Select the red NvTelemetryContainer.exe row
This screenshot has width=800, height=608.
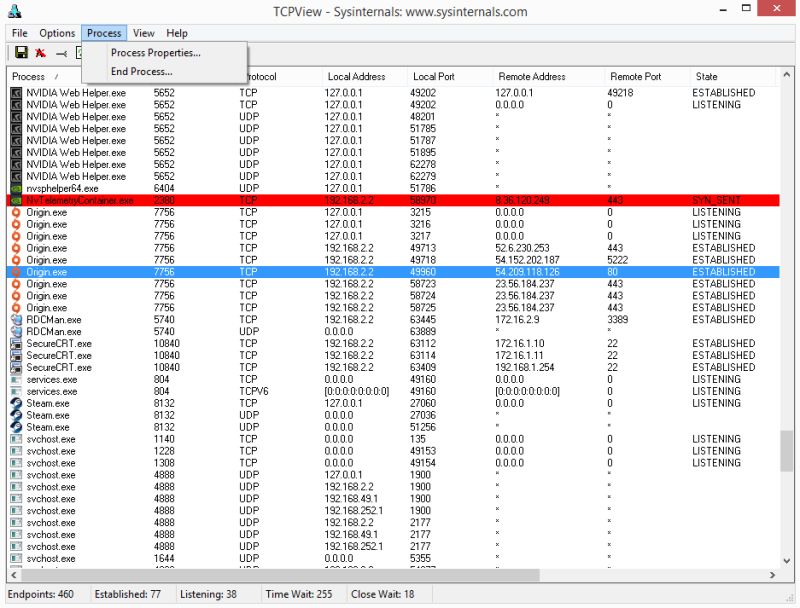pyautogui.click(x=300, y=200)
